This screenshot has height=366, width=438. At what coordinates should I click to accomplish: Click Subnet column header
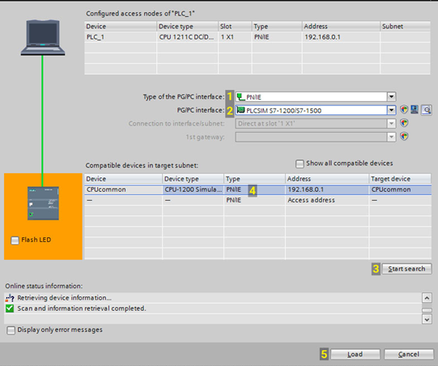coord(405,26)
